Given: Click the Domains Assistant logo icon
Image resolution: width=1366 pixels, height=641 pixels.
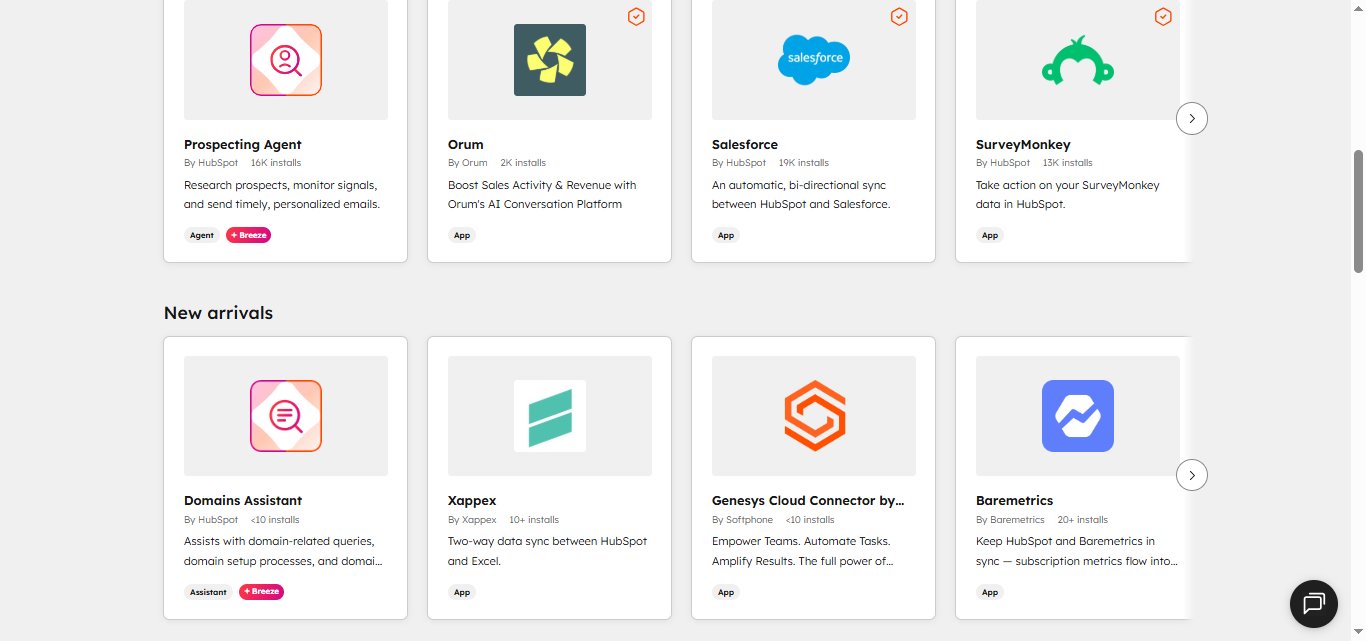Looking at the screenshot, I should click(286, 416).
